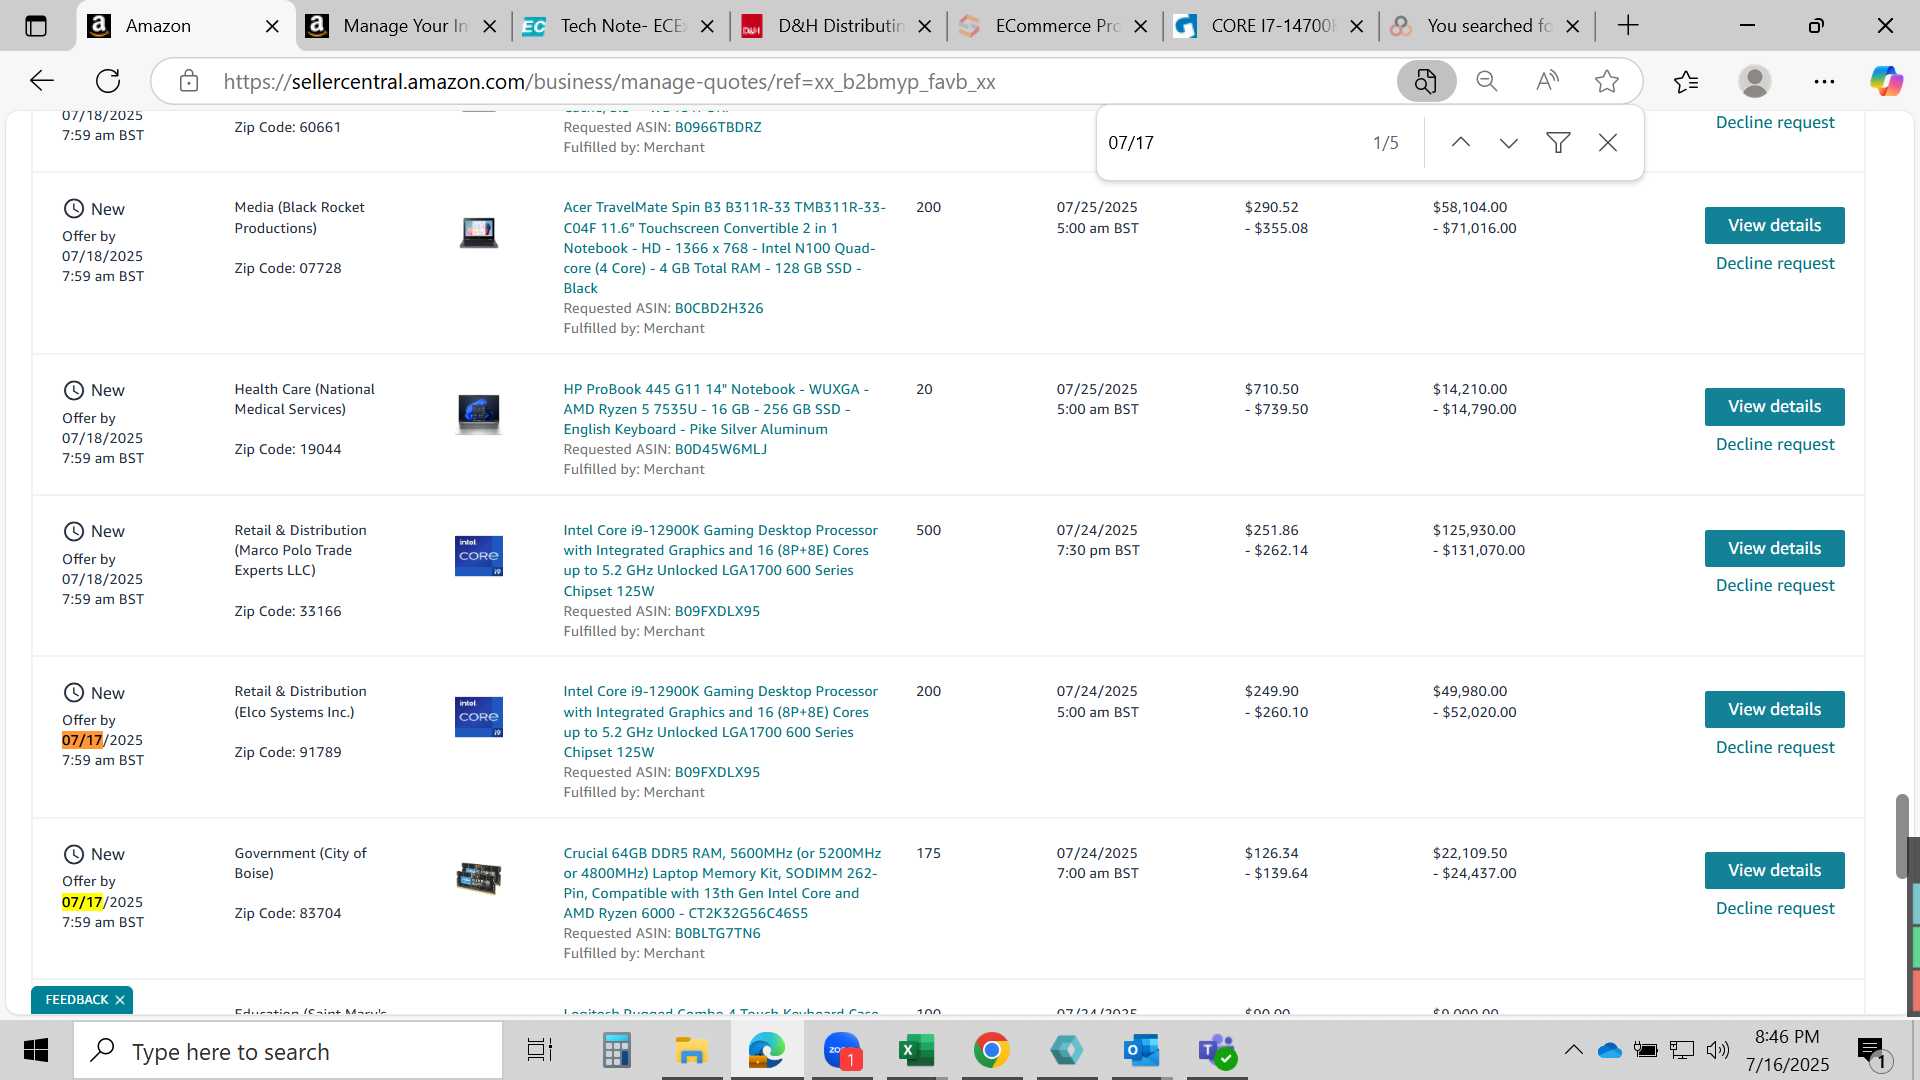Decline the Acer TravelMate quote request
The image size is (1920, 1080).
tap(1775, 263)
